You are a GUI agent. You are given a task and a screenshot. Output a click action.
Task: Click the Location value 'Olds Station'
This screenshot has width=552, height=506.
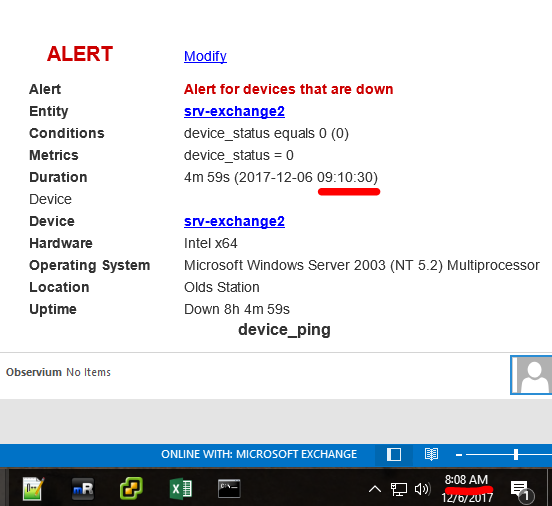[221, 287]
